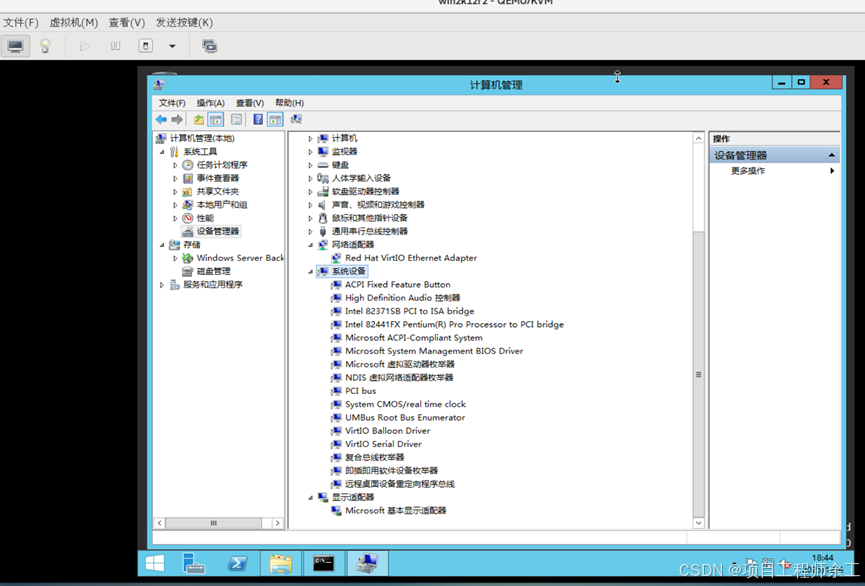Click the virt-manager lightbulb details icon
Image resolution: width=865 pixels, height=586 pixels.
[x=45, y=46]
